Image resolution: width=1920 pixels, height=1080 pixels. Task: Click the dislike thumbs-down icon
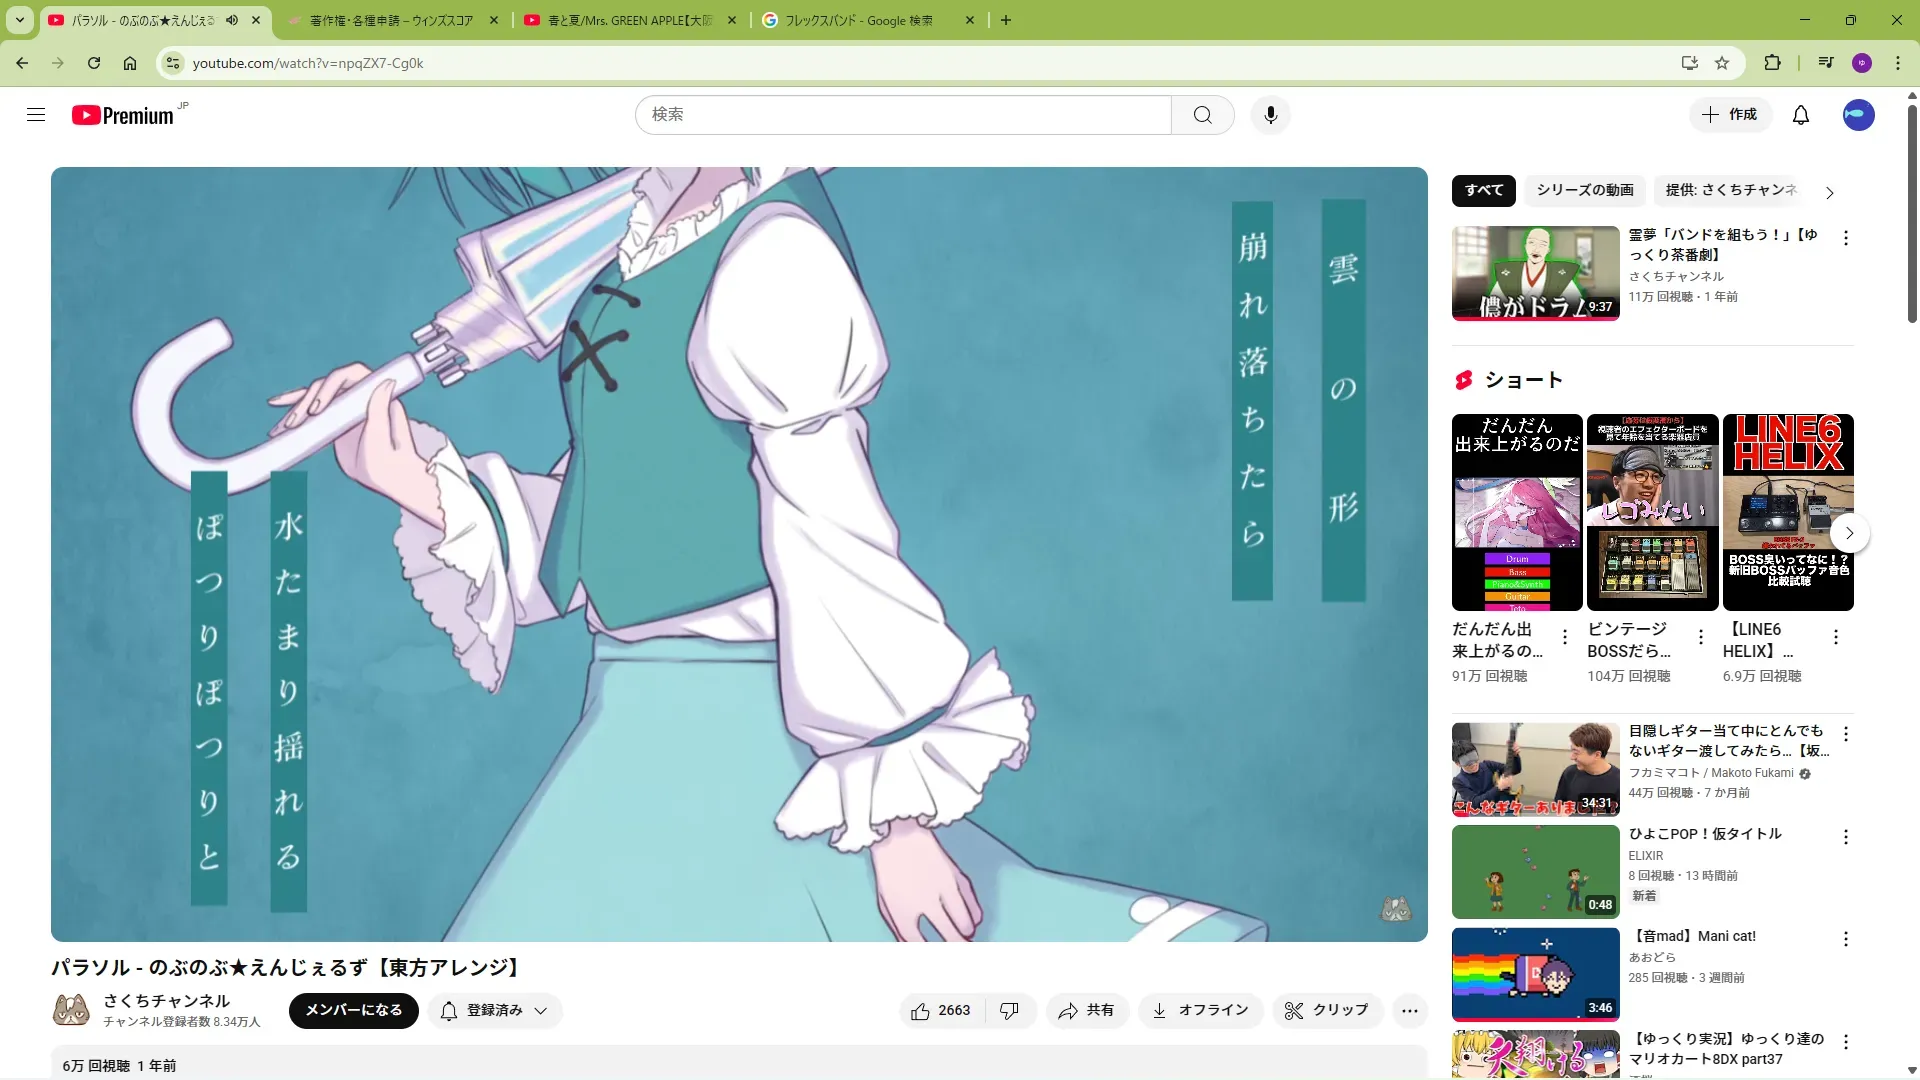(1009, 1011)
